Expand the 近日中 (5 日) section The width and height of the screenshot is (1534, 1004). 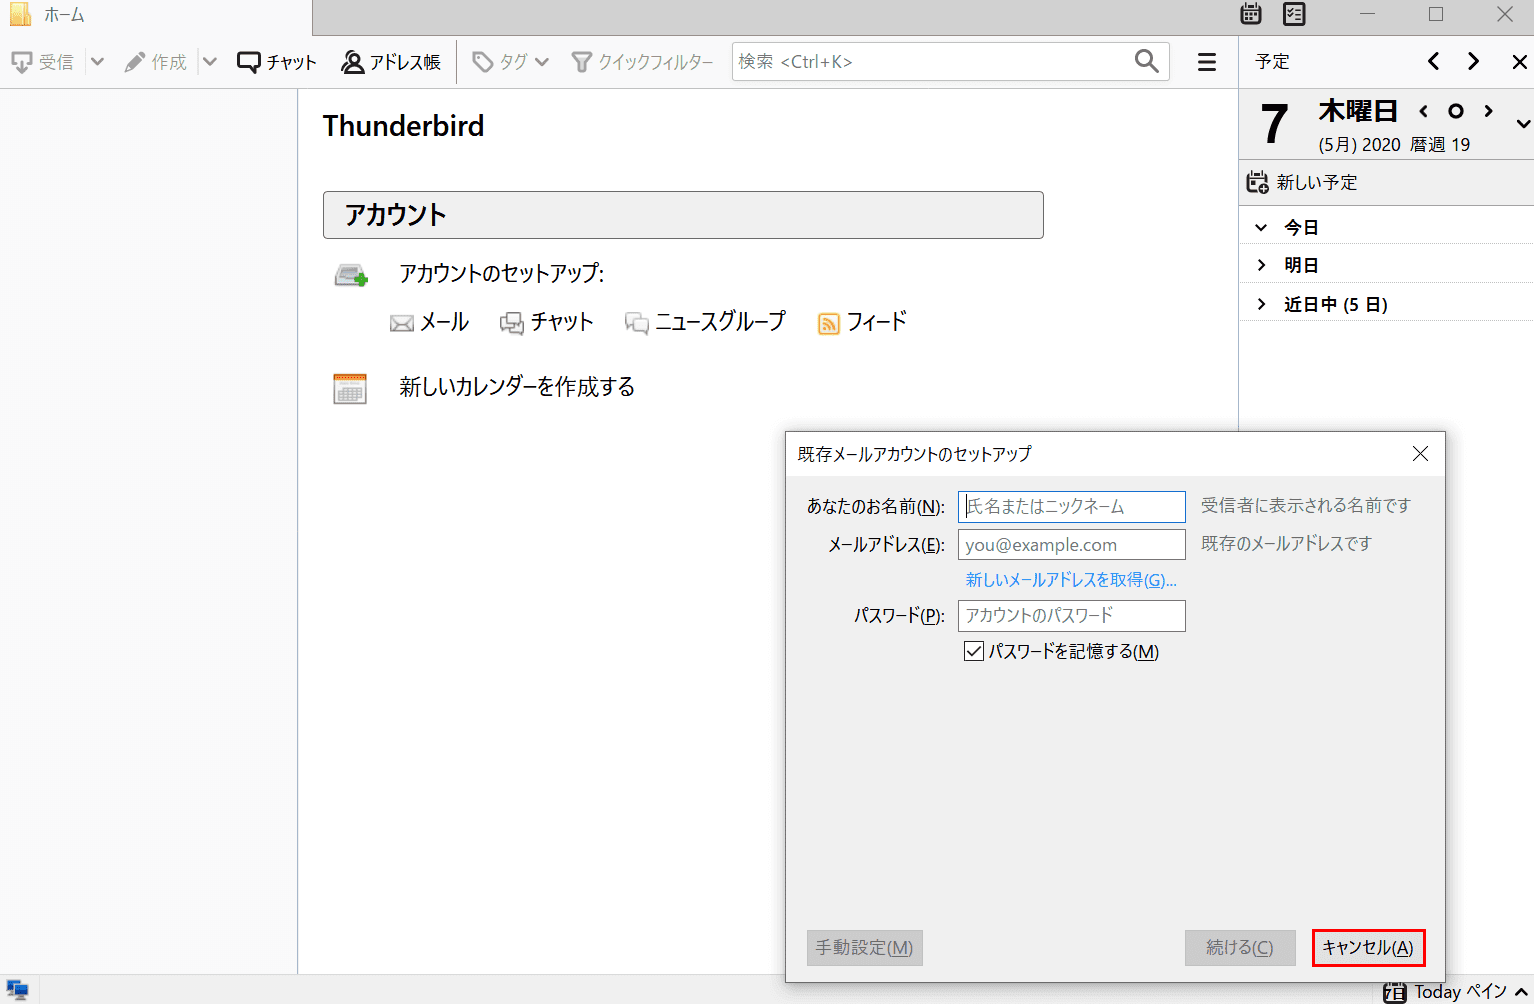point(1261,304)
